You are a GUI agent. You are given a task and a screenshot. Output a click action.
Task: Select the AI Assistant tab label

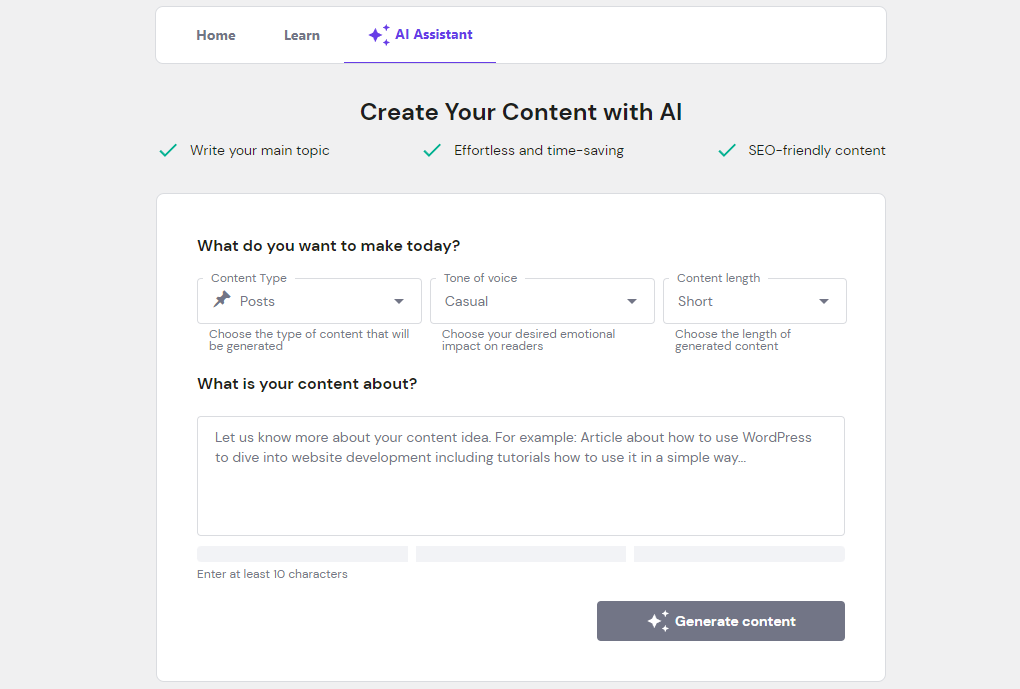(x=434, y=35)
